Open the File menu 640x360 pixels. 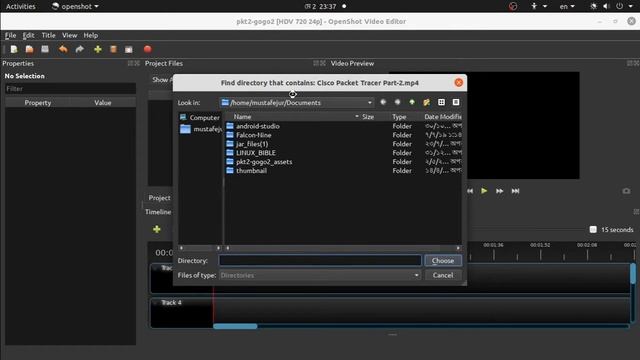[10, 36]
